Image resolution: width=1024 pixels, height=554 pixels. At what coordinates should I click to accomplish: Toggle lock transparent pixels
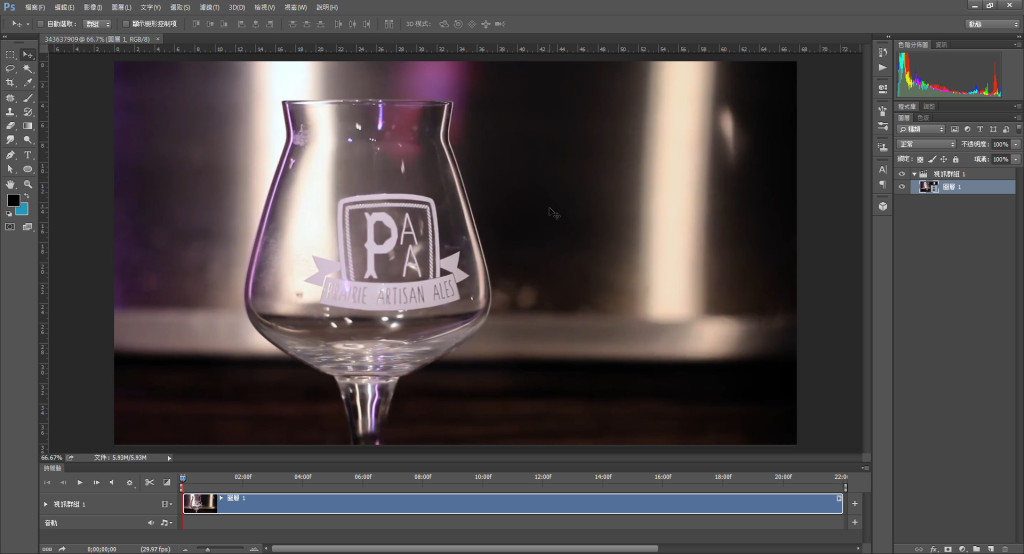(x=920, y=159)
